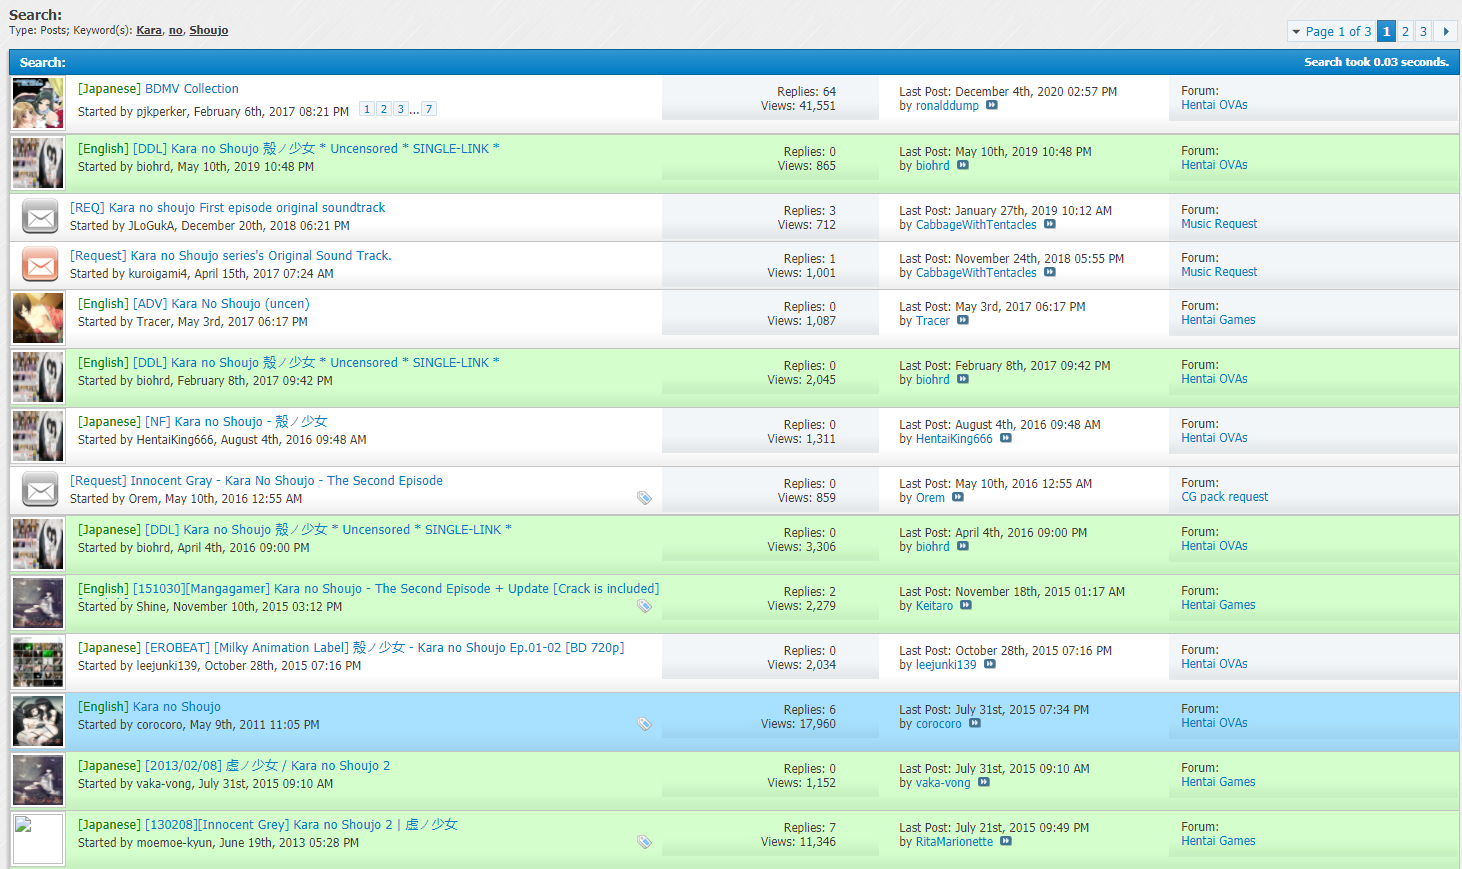This screenshot has width=1462, height=869.
Task: Click envelope icon of REQ soundtrack thread
Action: click(41, 216)
